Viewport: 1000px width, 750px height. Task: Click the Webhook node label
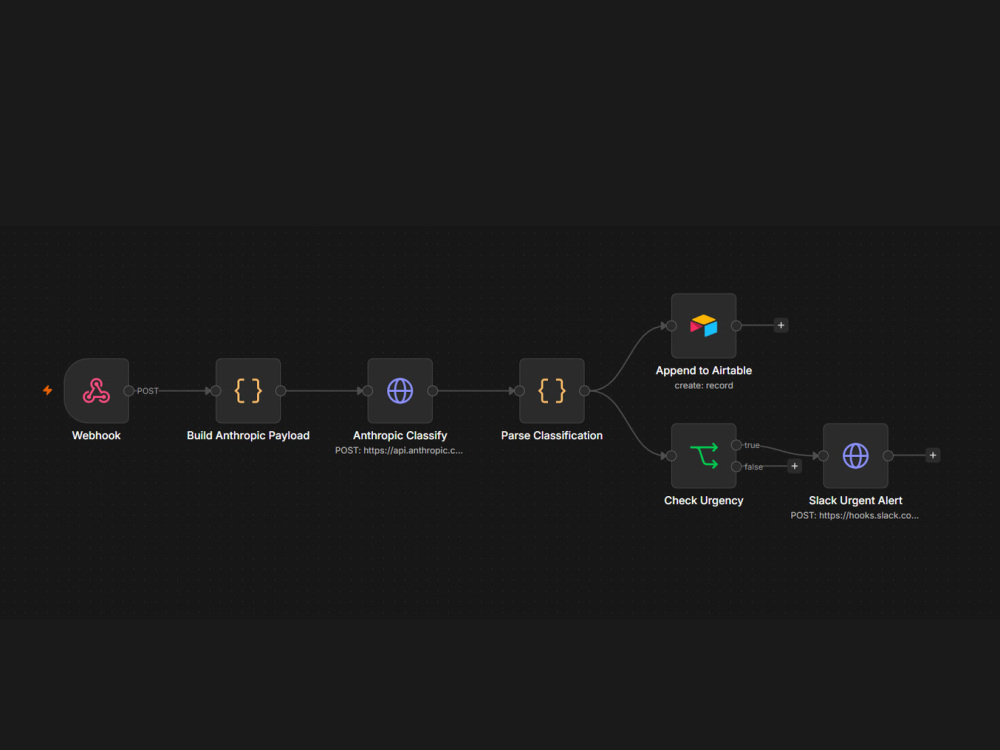coord(96,436)
